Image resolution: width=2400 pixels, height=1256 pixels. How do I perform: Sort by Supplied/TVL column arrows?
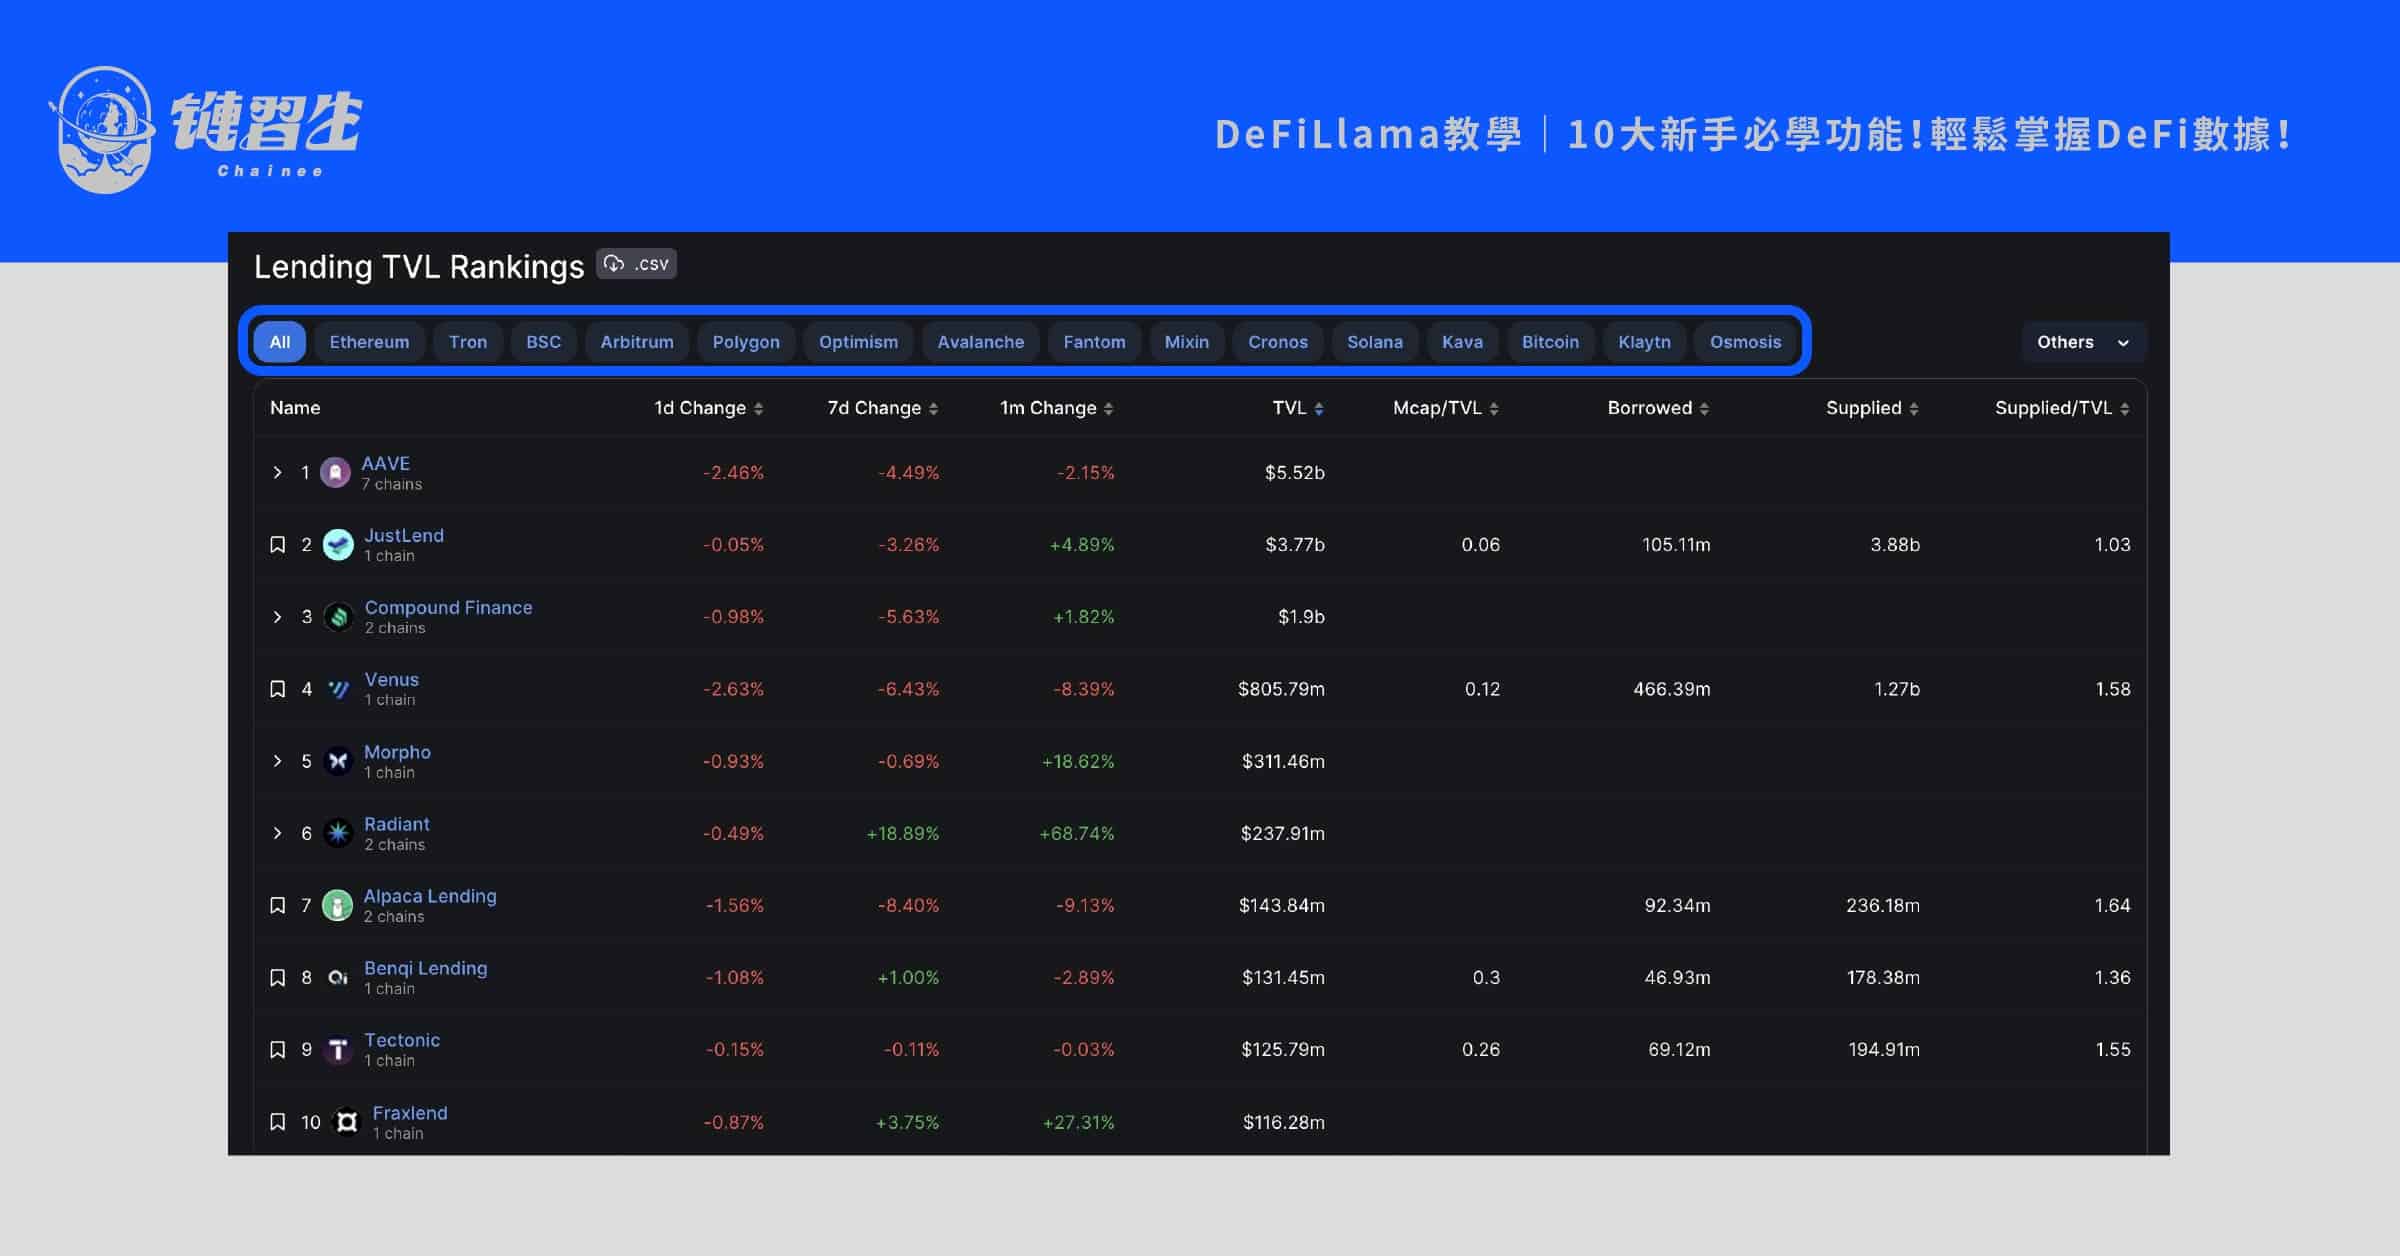[2124, 408]
